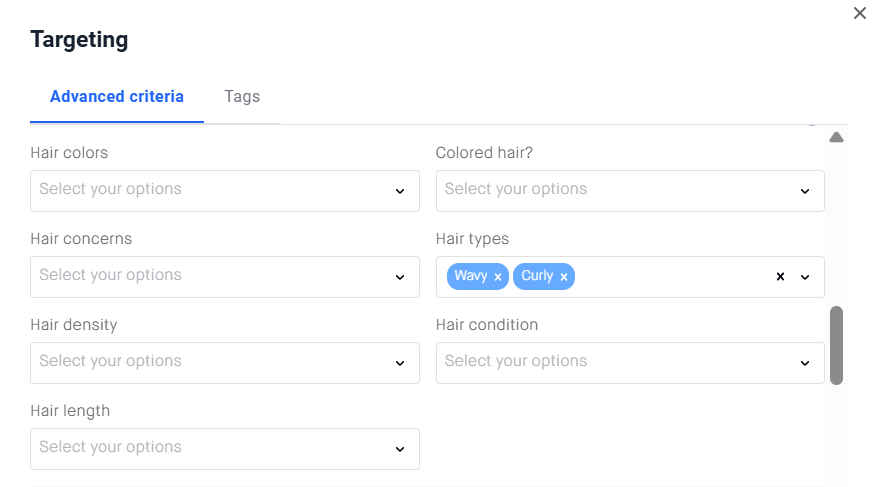Select the Advanced criteria tab
Viewport: 877px width, 487px height.
[x=117, y=97]
